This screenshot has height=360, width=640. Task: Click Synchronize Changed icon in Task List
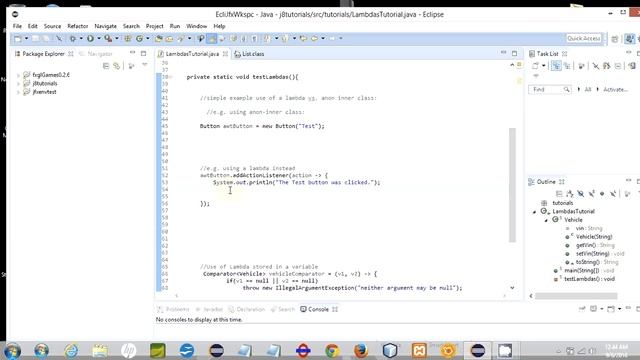click(607, 66)
